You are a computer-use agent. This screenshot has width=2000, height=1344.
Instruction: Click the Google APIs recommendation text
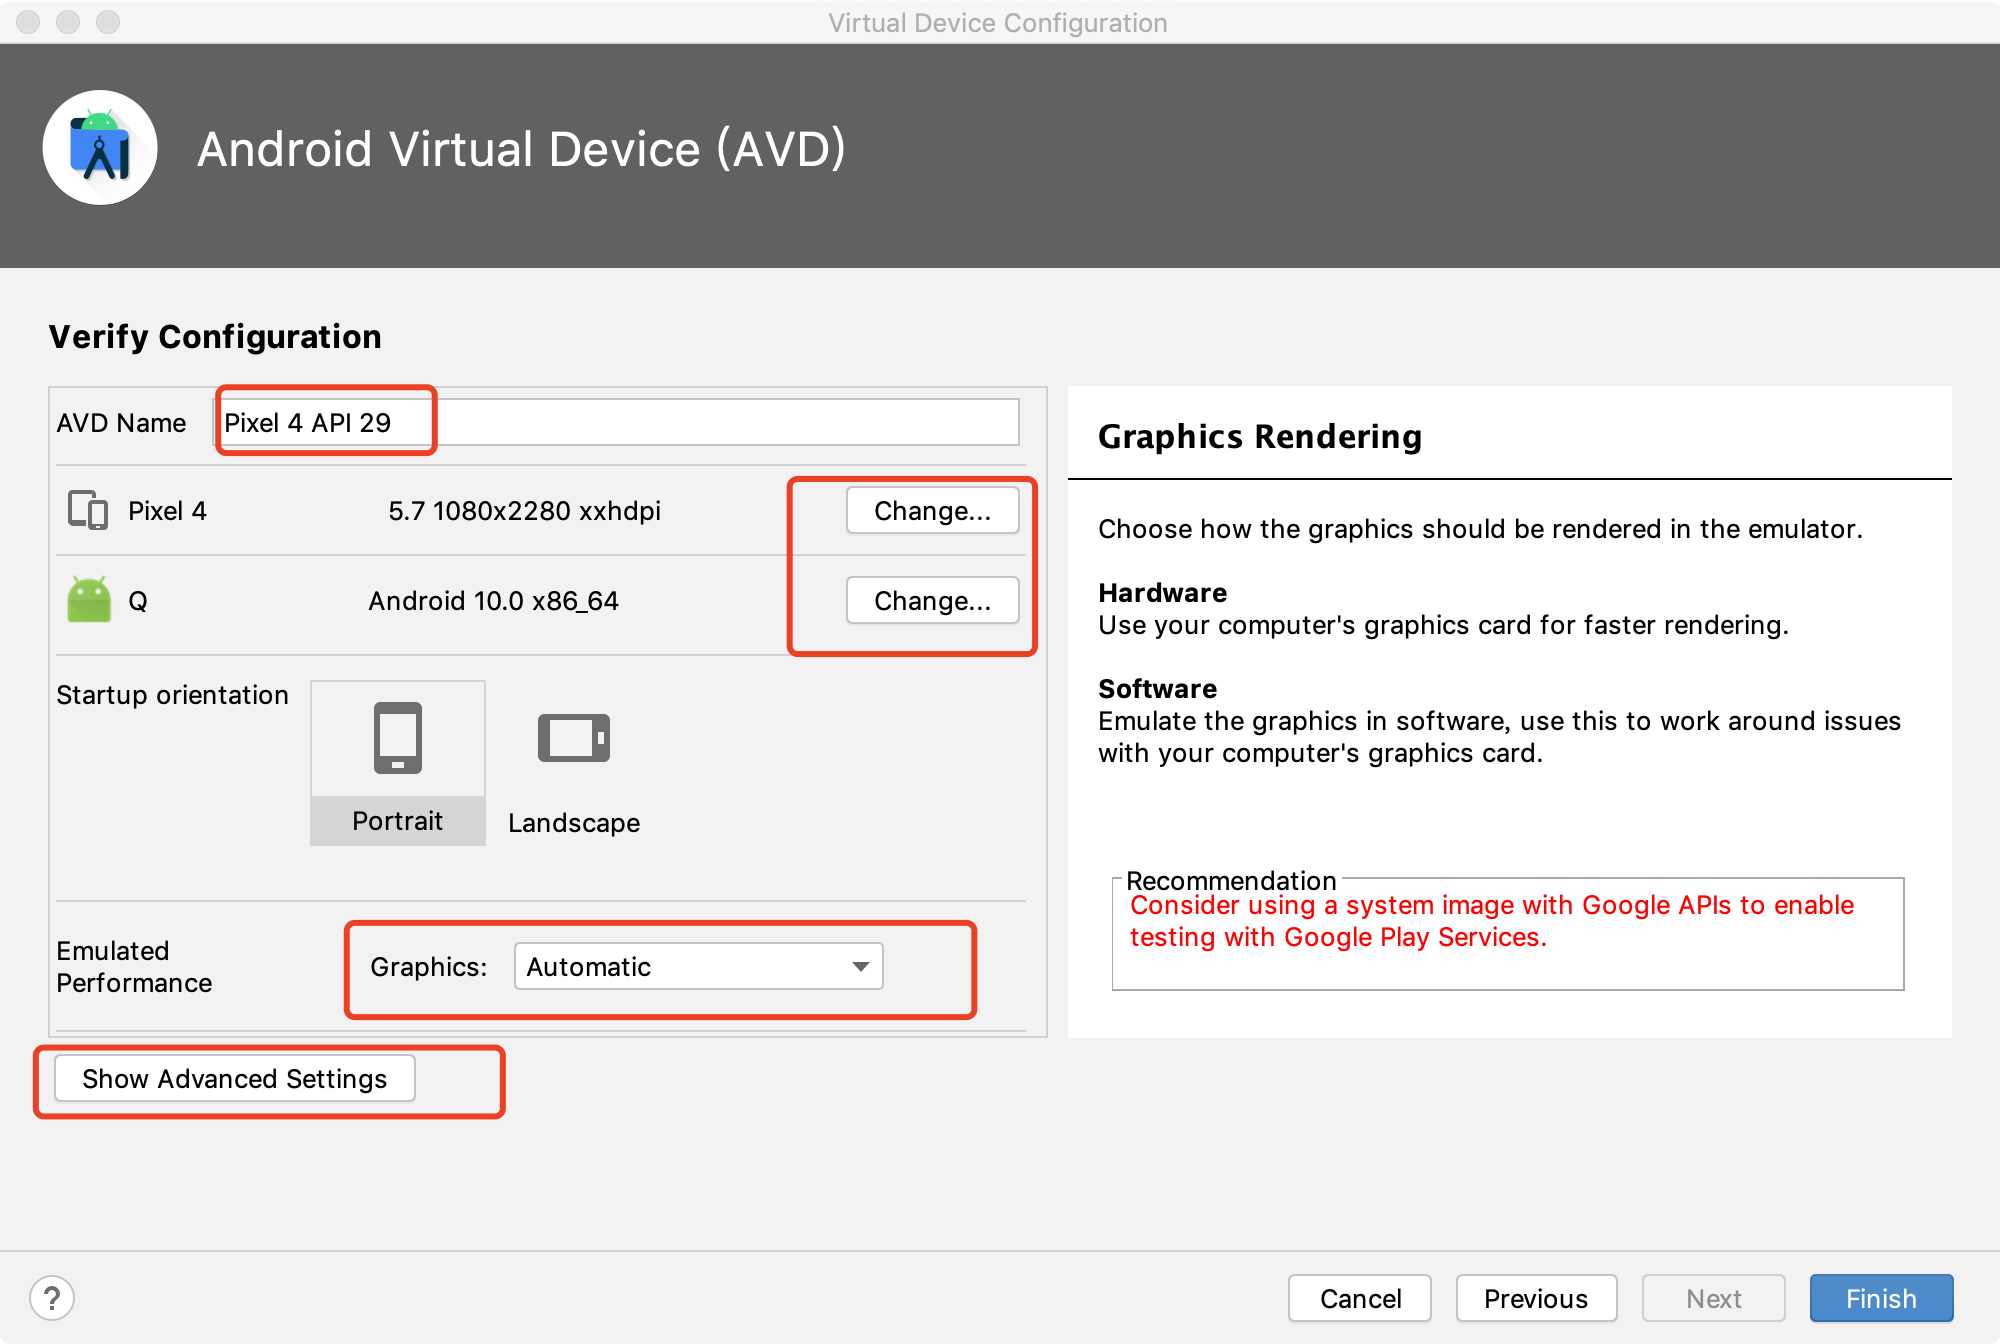[x=1491, y=920]
